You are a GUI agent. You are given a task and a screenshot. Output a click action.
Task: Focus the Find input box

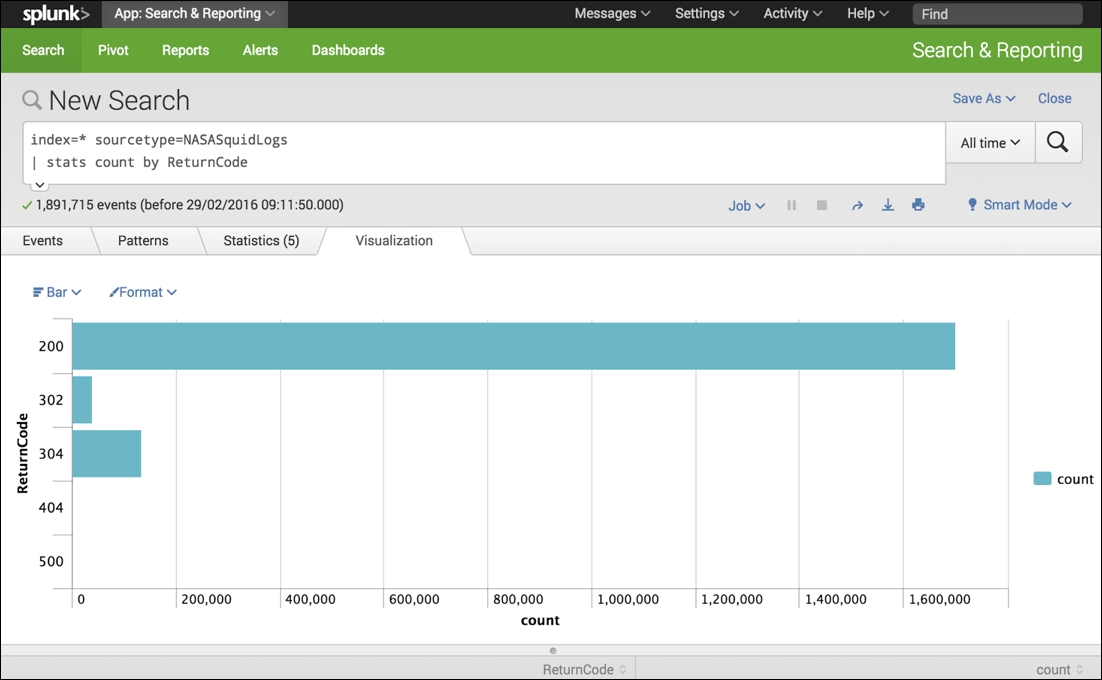997,14
